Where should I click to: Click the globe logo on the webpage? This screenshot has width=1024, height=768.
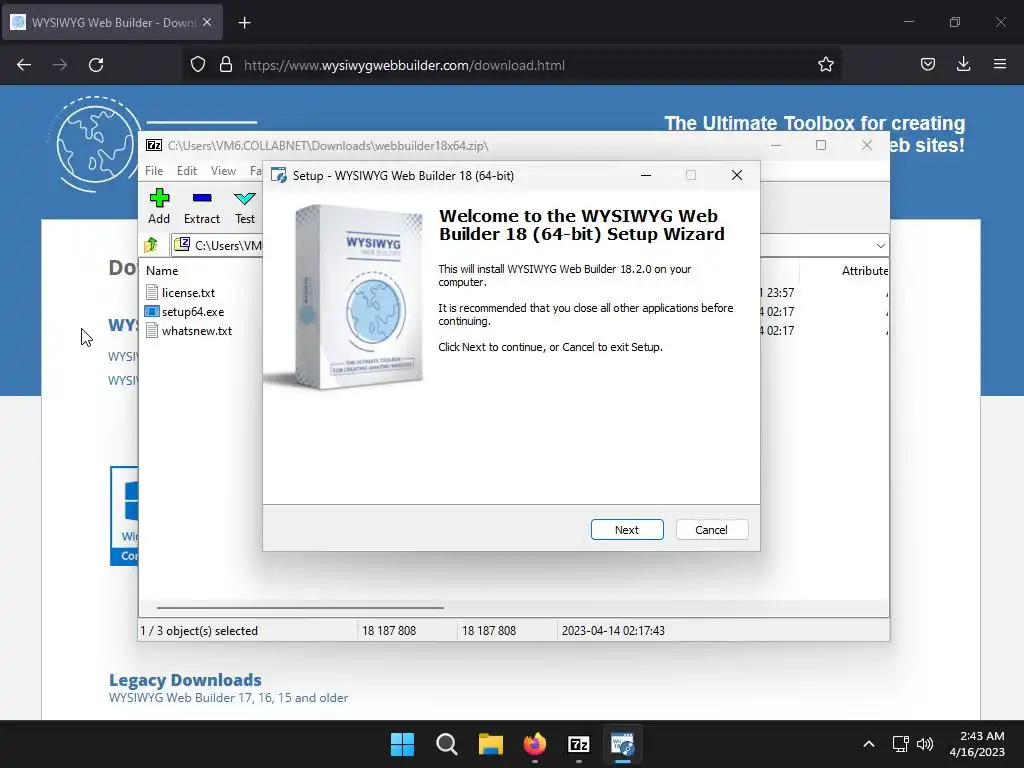(96, 144)
